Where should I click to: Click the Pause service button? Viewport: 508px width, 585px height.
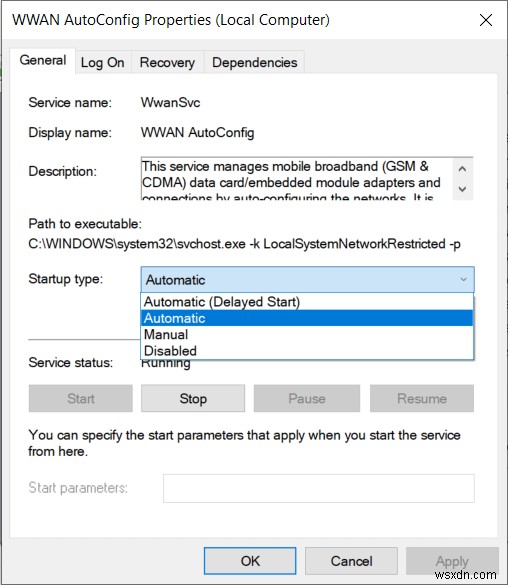[x=307, y=398]
